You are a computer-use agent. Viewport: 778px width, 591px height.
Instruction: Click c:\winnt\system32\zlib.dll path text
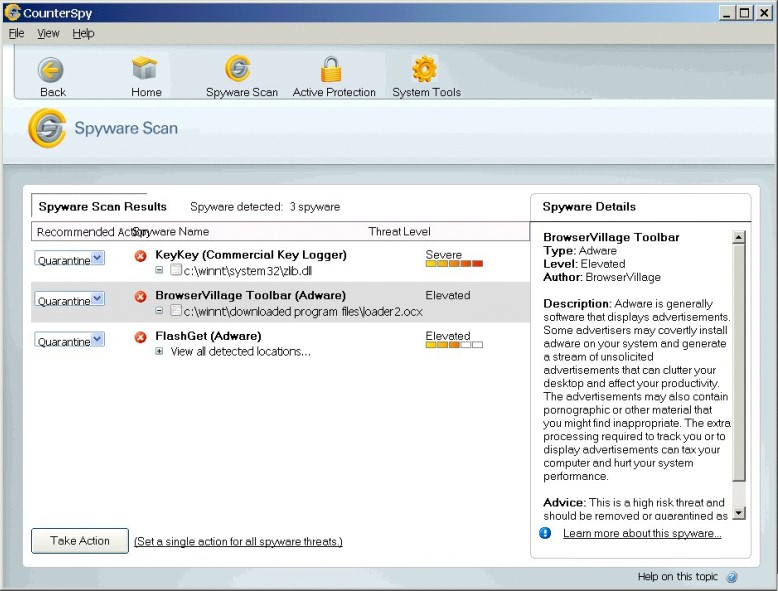coord(248,271)
